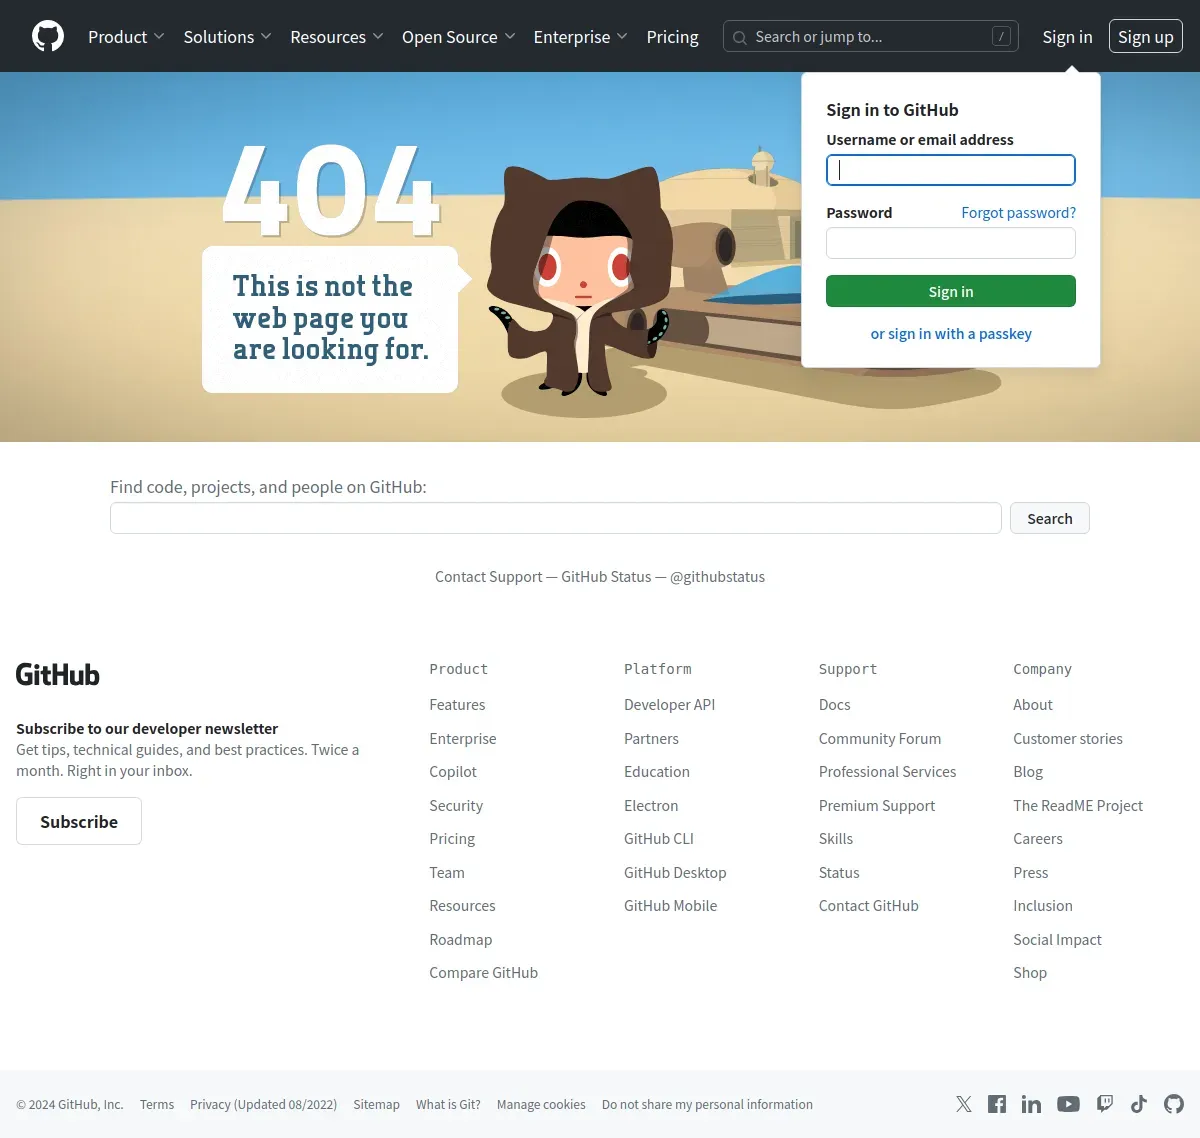
Task: Open Docs under Support column
Action: click(x=835, y=705)
